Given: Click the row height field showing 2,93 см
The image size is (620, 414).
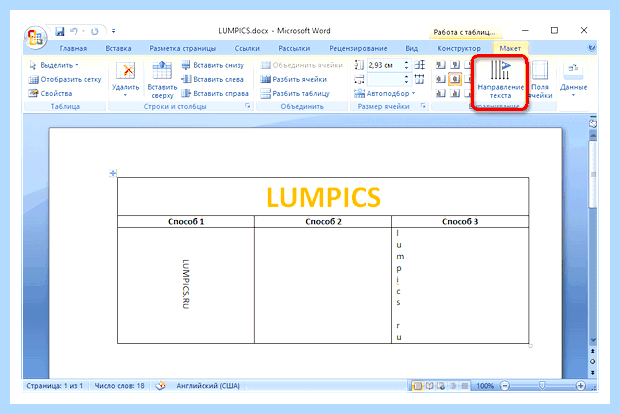Looking at the screenshot, I should [x=384, y=65].
